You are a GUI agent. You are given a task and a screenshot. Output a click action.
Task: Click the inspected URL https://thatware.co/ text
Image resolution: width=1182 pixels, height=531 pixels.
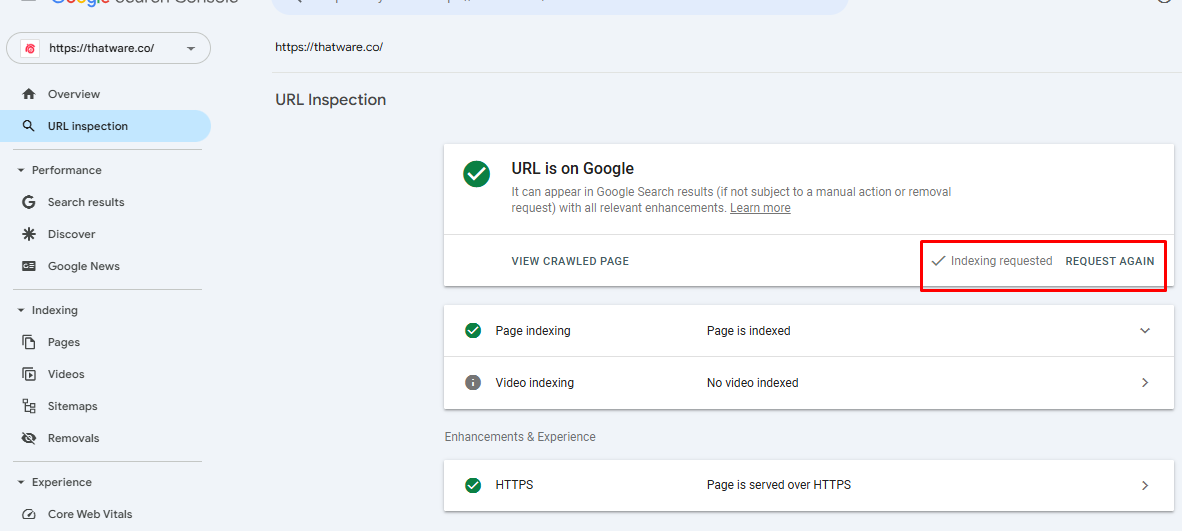329,47
